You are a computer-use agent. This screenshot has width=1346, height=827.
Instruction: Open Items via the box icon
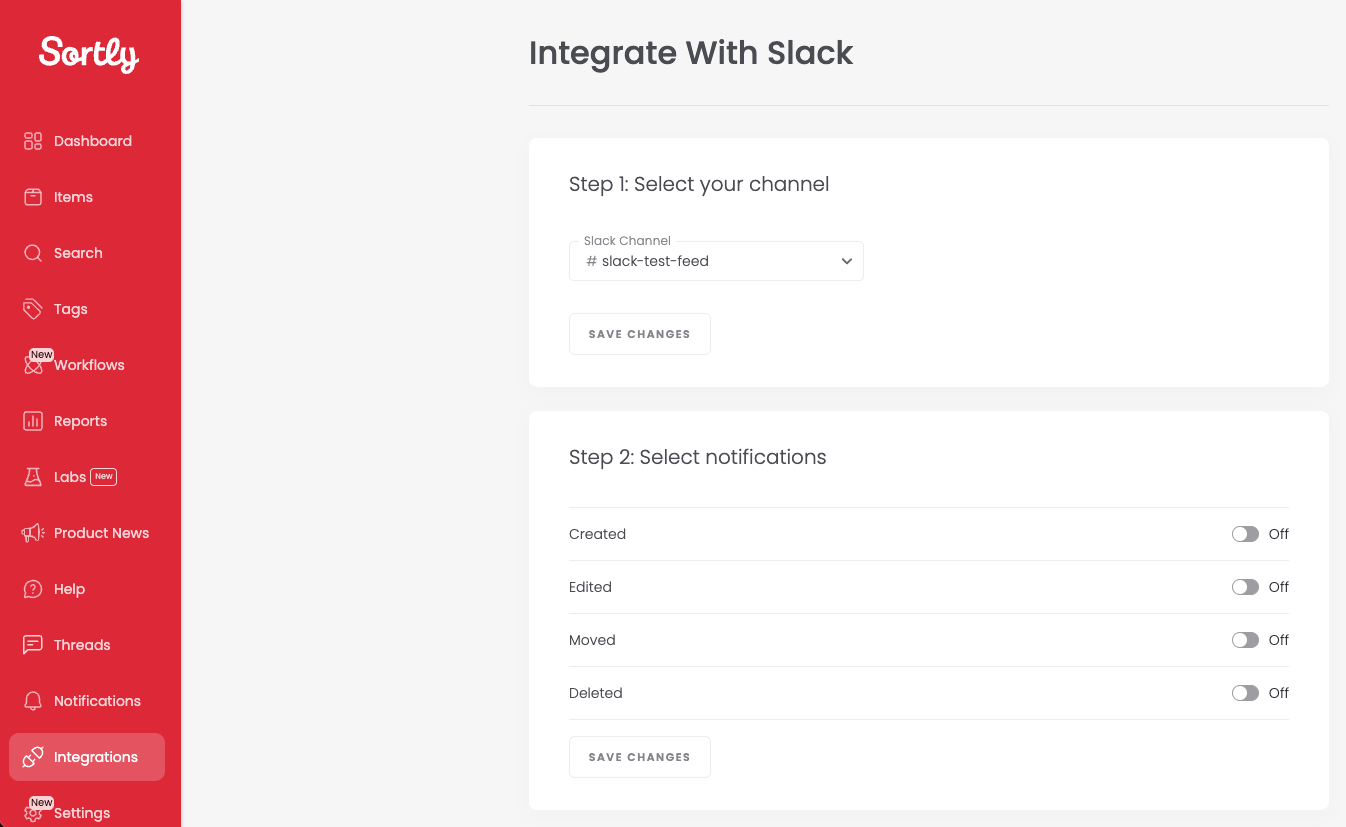[33, 197]
